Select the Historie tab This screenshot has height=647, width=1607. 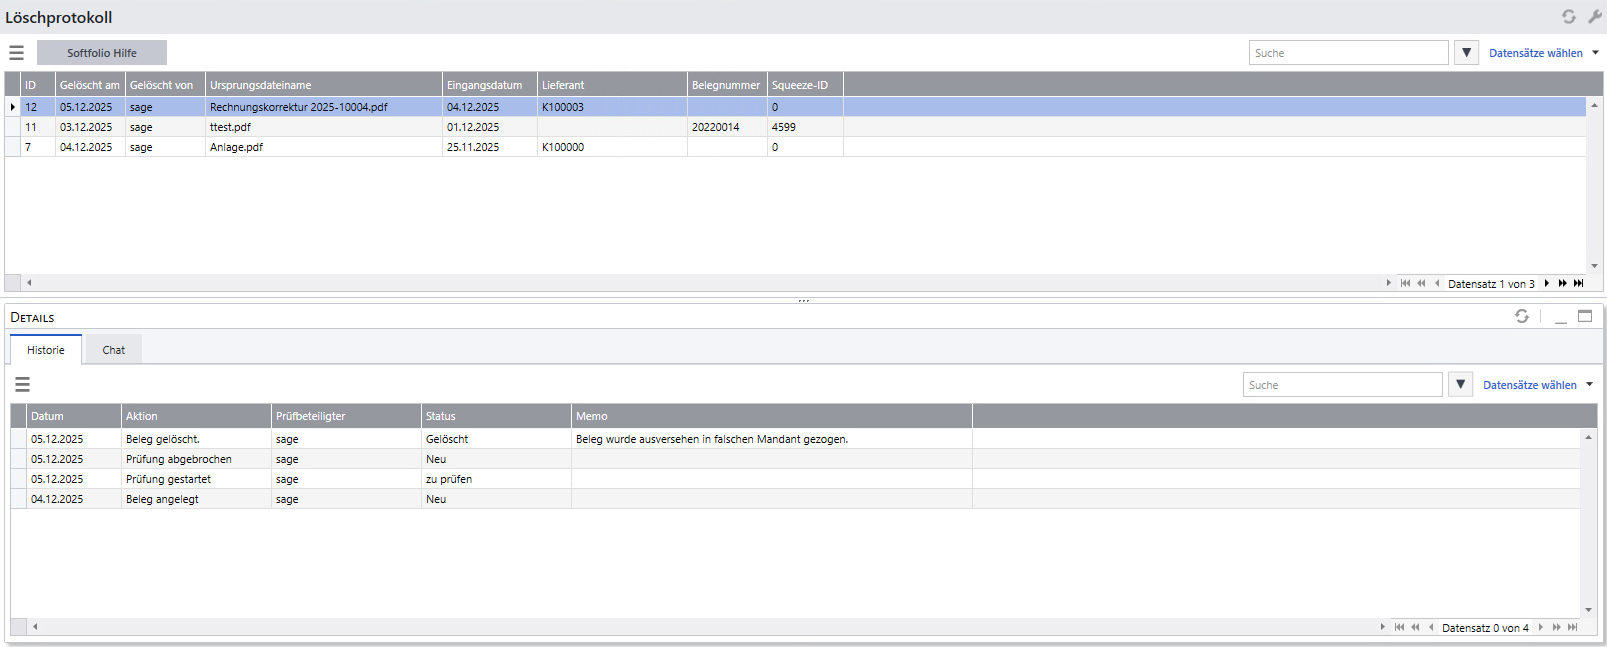[46, 350]
